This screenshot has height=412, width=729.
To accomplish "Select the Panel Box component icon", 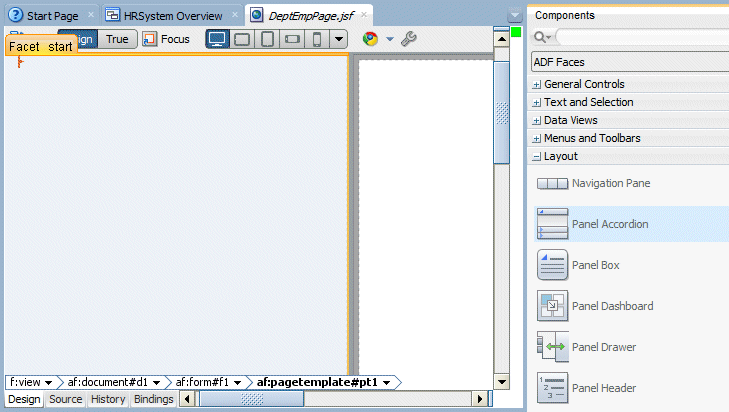I will coord(552,265).
